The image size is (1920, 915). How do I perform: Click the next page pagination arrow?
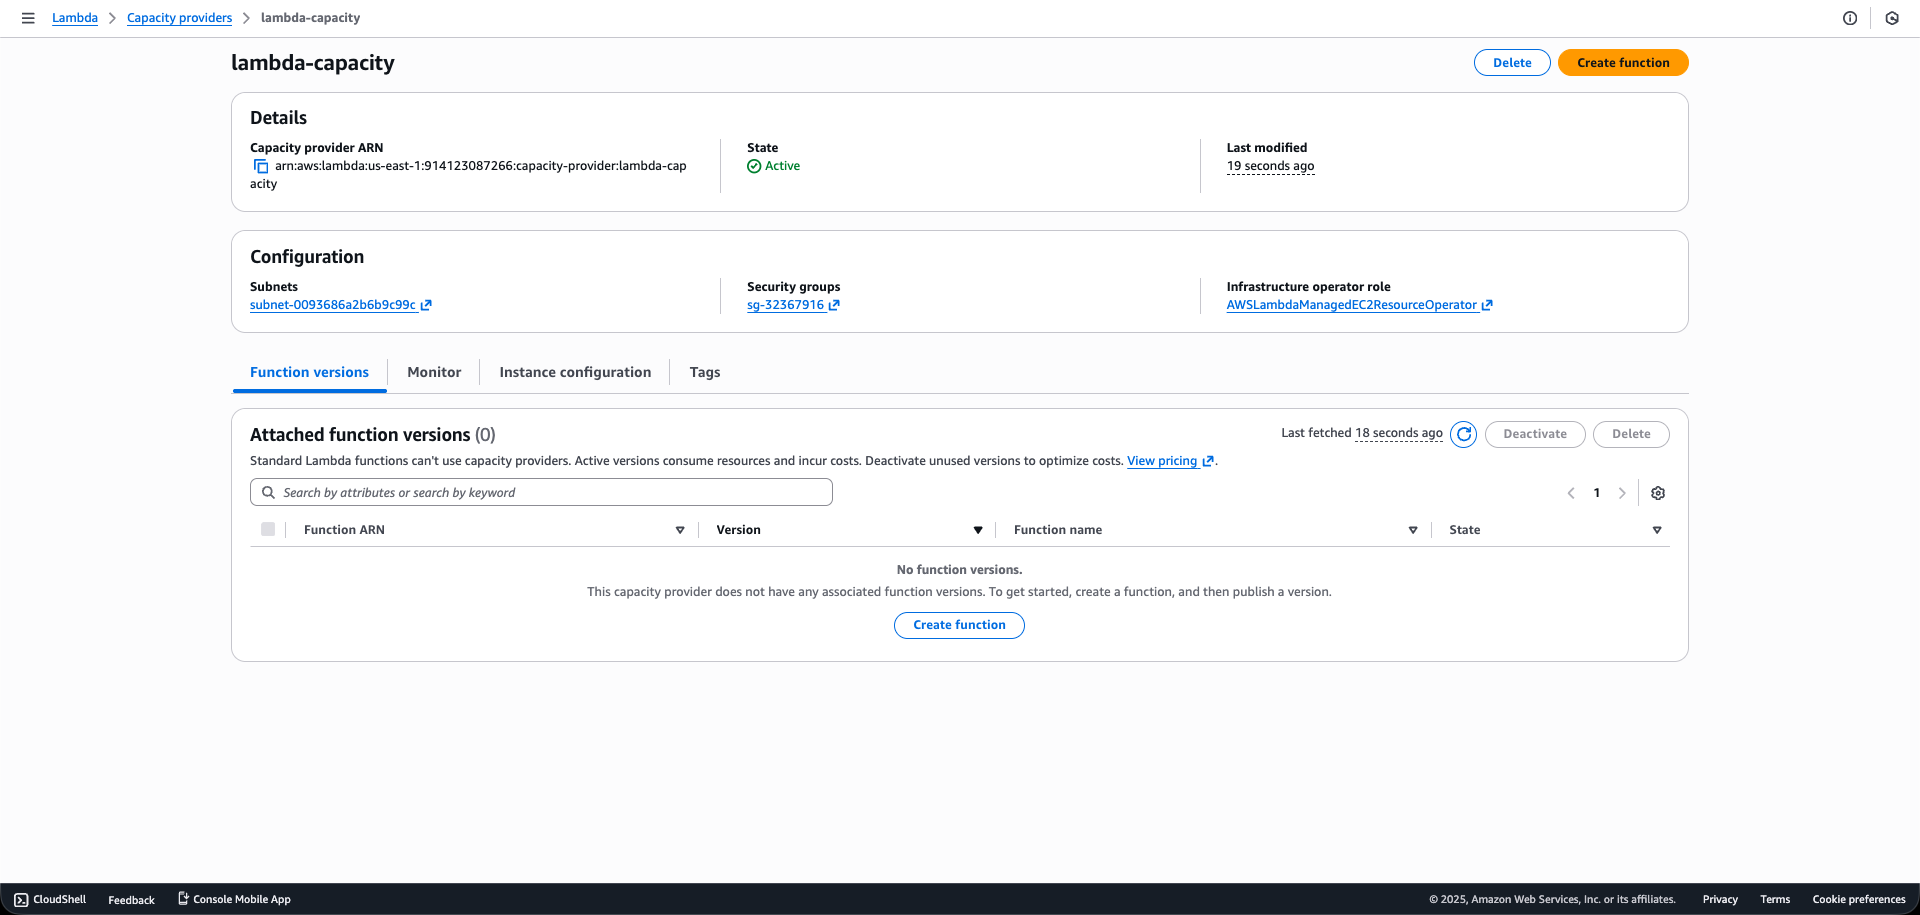coord(1622,492)
